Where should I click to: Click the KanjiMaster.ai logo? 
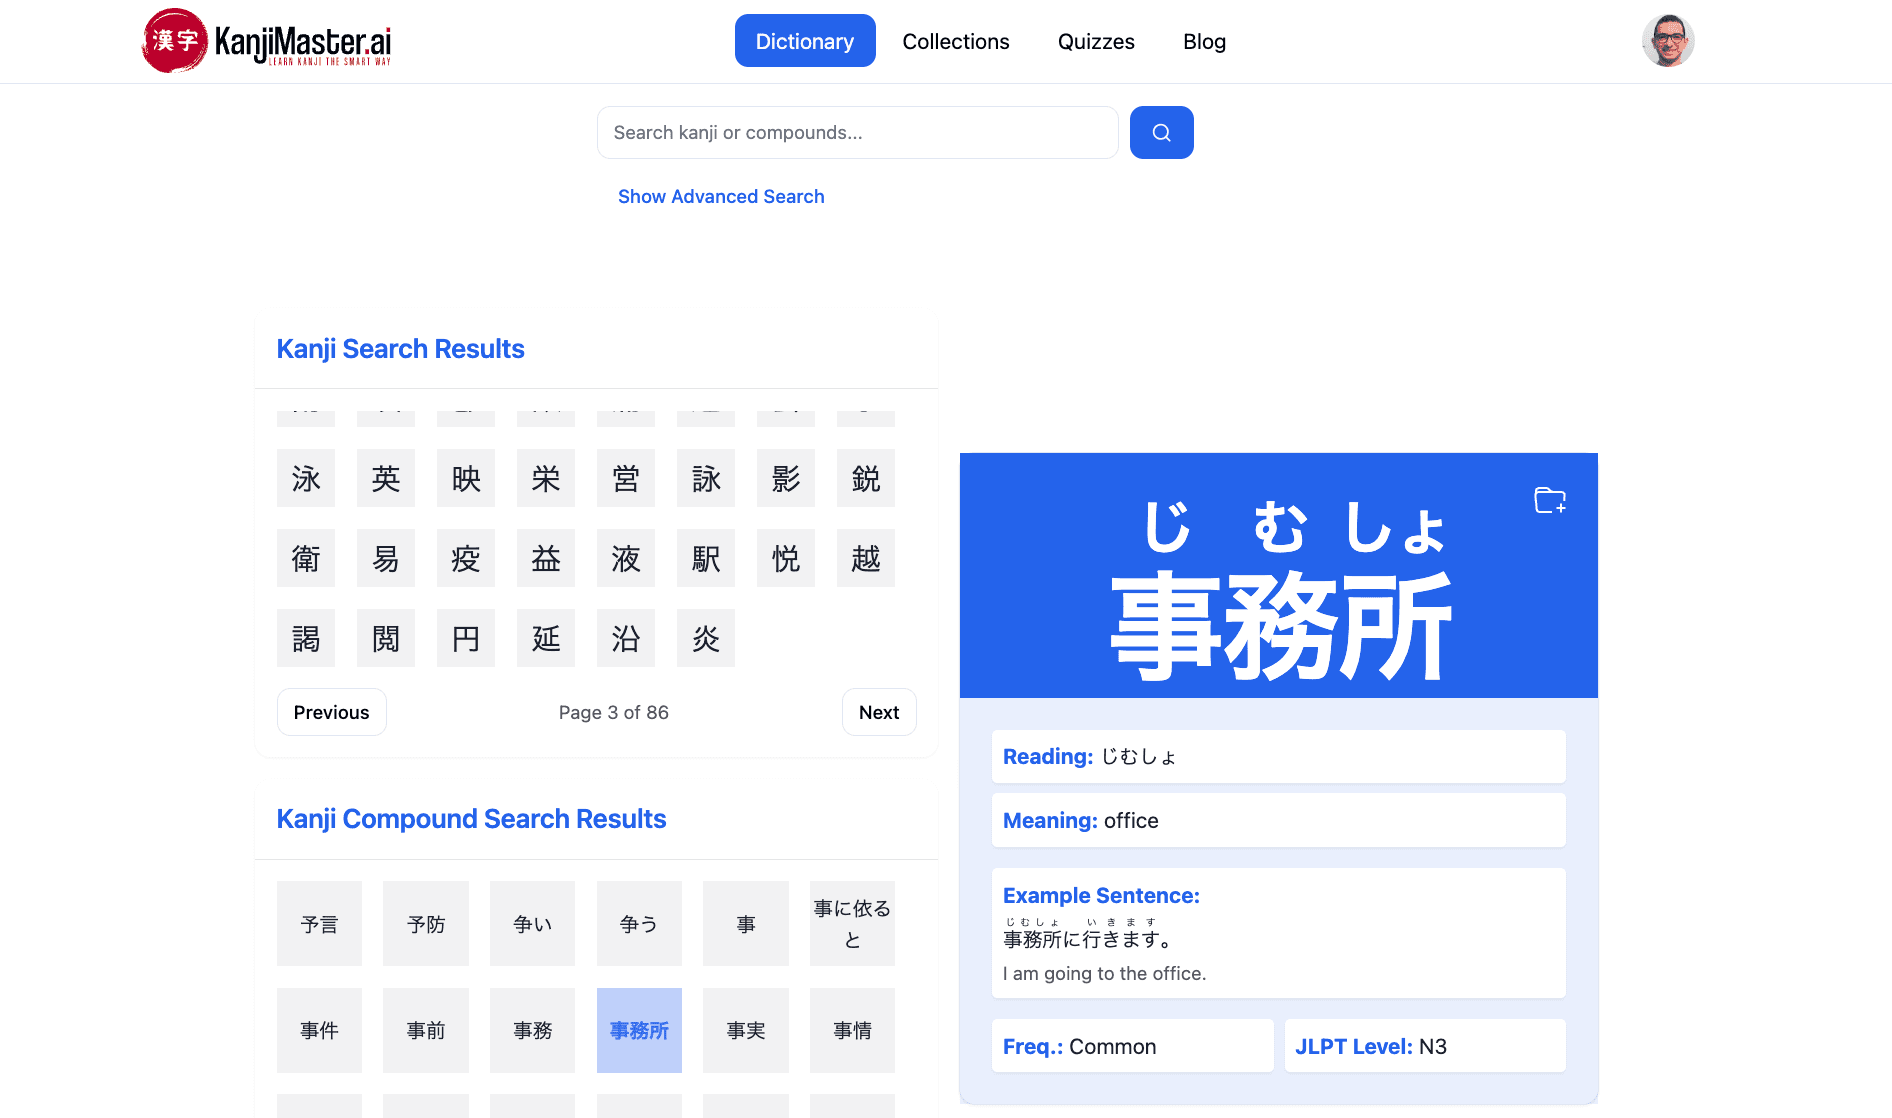(267, 41)
